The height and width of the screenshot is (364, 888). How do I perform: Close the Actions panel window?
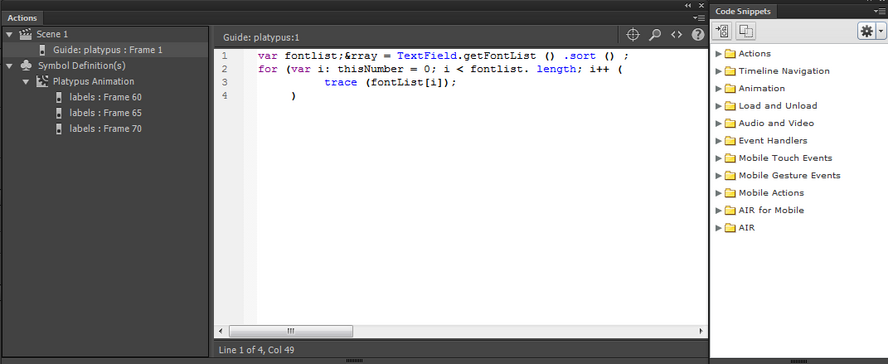(701, 5)
